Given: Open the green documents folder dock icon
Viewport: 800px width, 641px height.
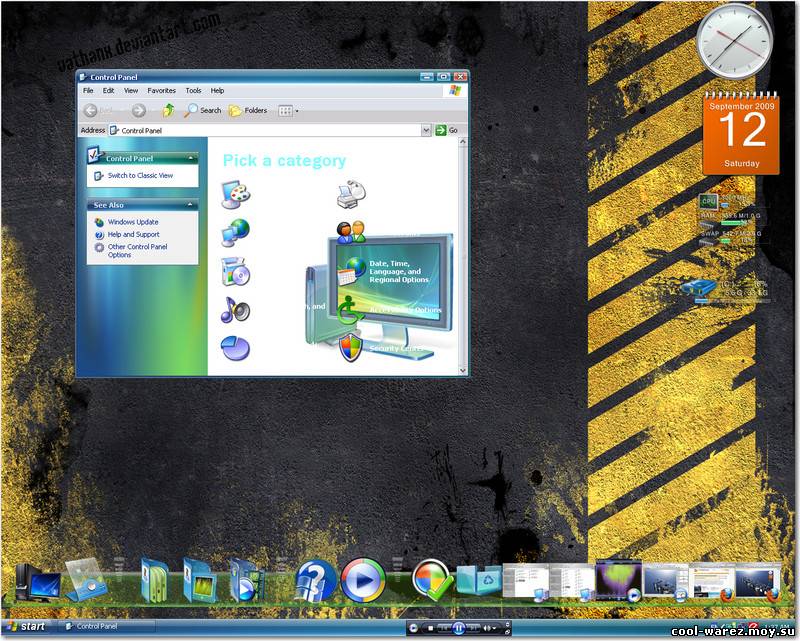Looking at the screenshot, I should click(x=155, y=581).
